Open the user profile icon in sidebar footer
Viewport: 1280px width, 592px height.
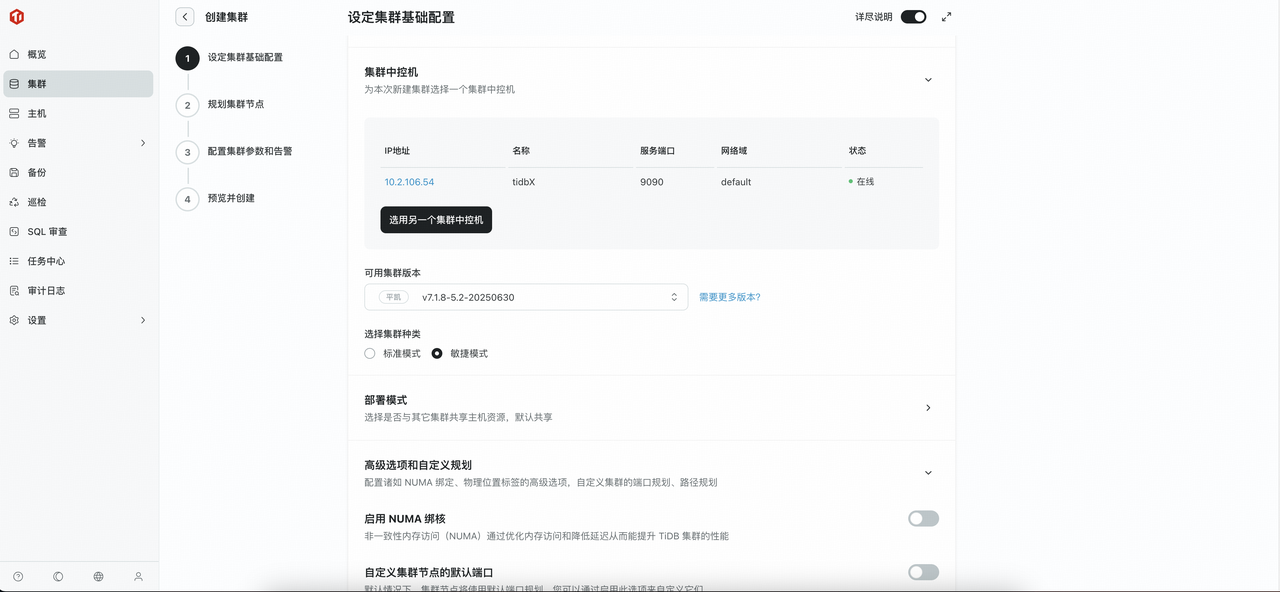point(138,577)
